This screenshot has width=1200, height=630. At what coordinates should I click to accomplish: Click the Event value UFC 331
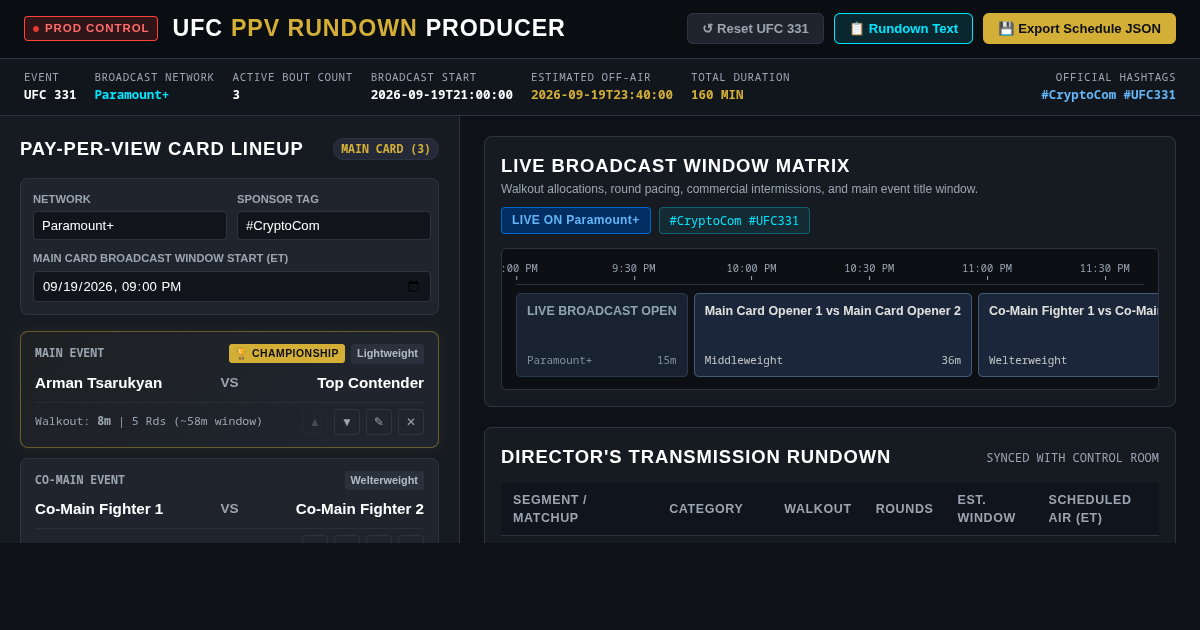[x=50, y=95]
